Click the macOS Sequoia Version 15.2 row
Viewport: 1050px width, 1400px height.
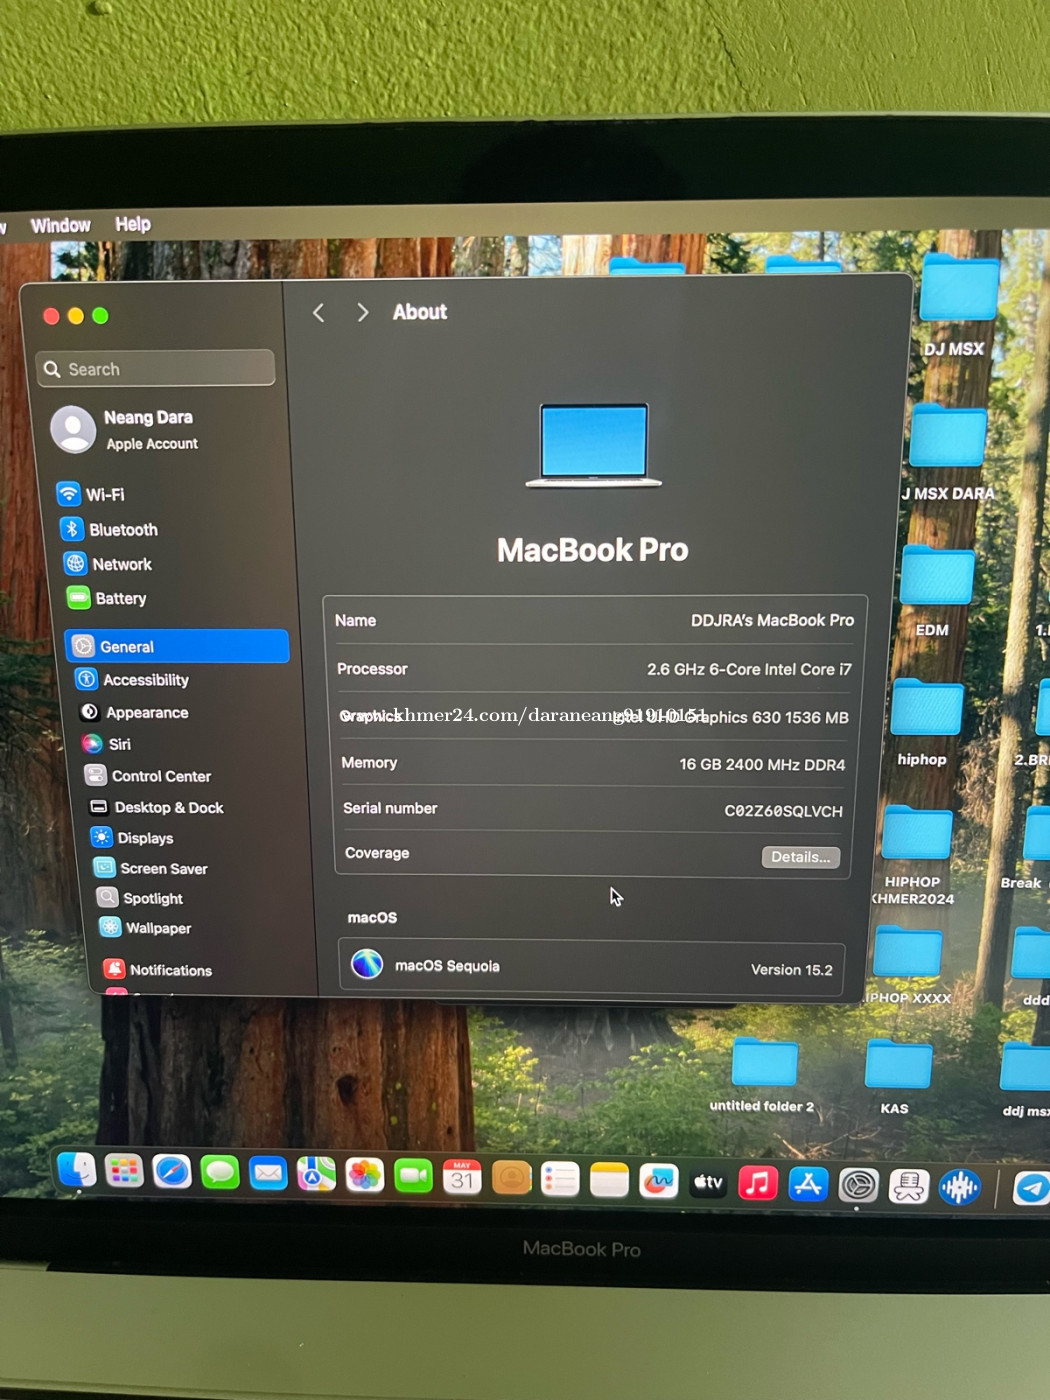[592, 967]
